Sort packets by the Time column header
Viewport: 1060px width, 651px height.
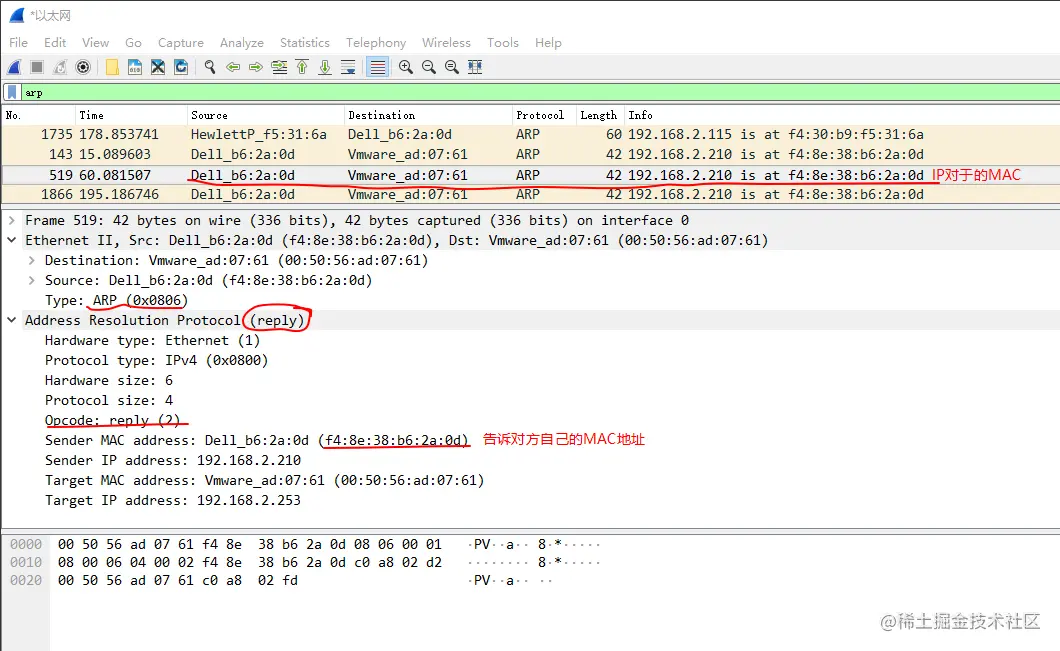[131, 116]
